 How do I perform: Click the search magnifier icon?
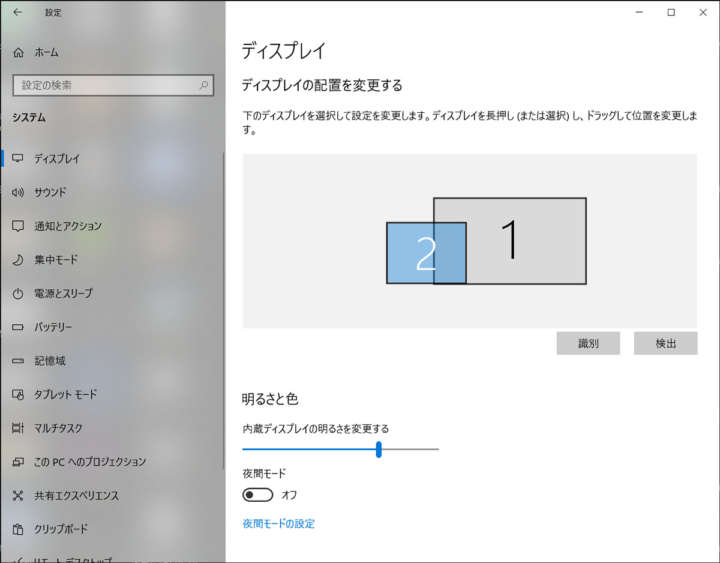pyautogui.click(x=203, y=85)
